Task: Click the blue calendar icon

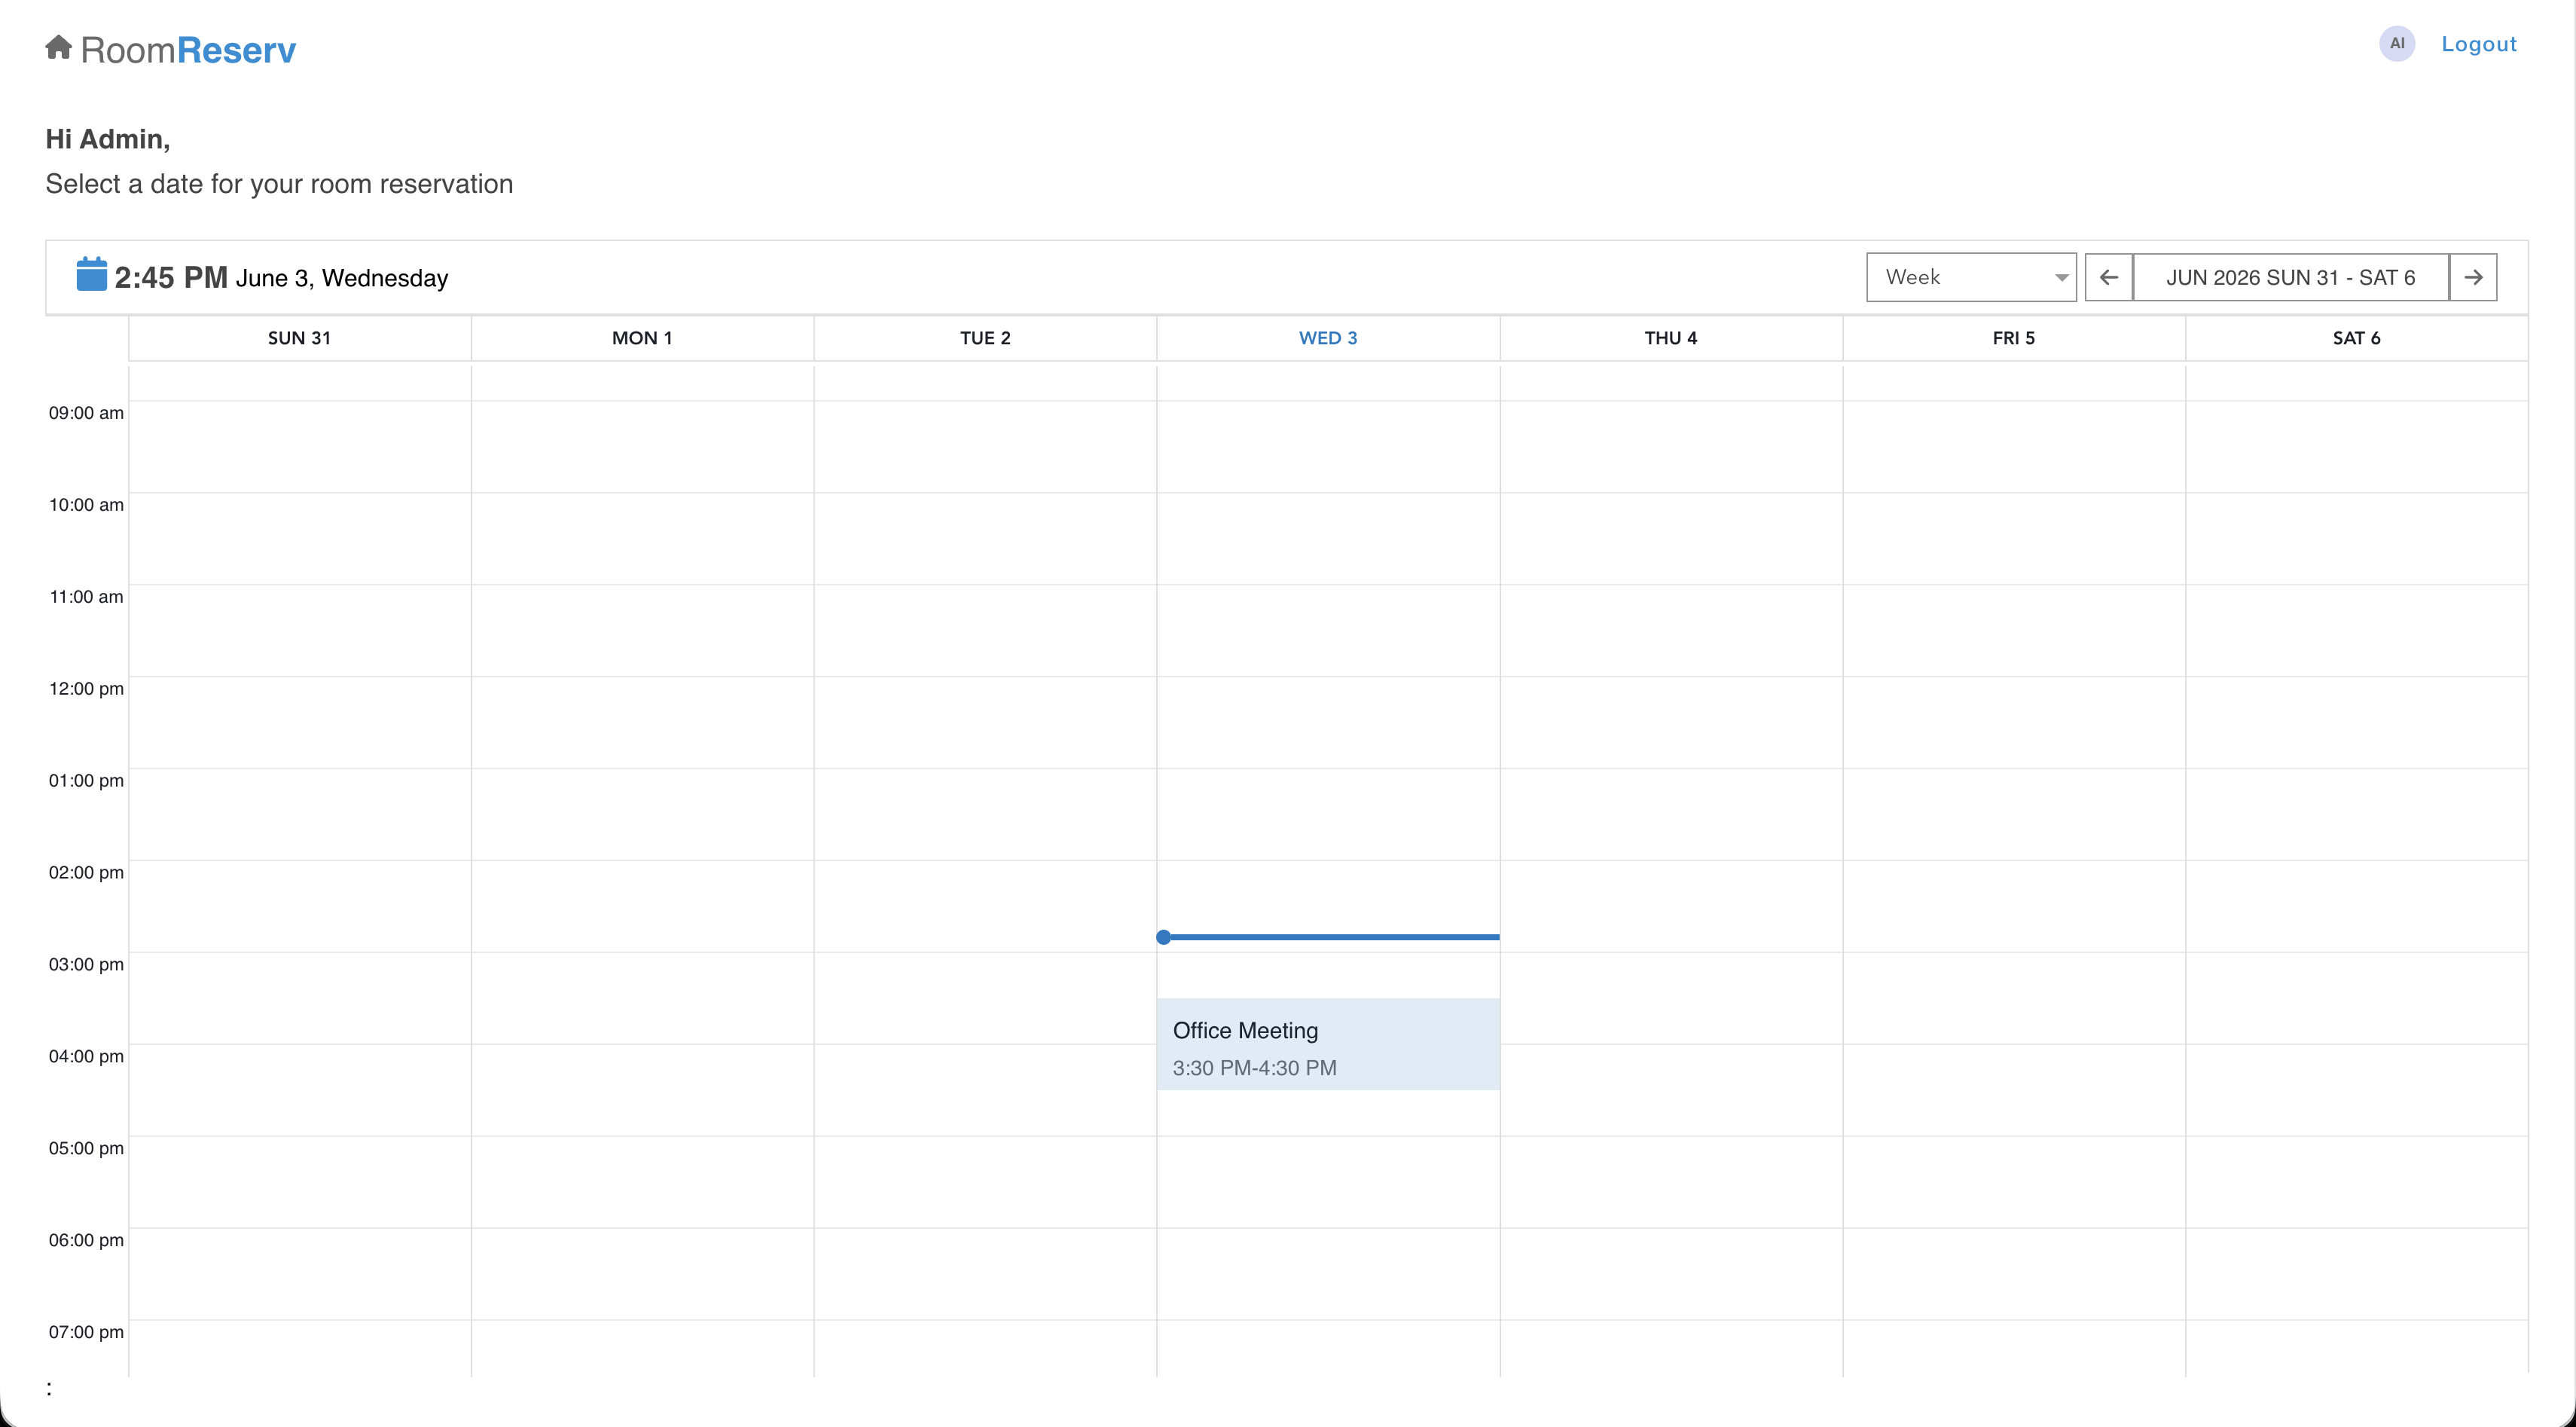Action: [92, 274]
